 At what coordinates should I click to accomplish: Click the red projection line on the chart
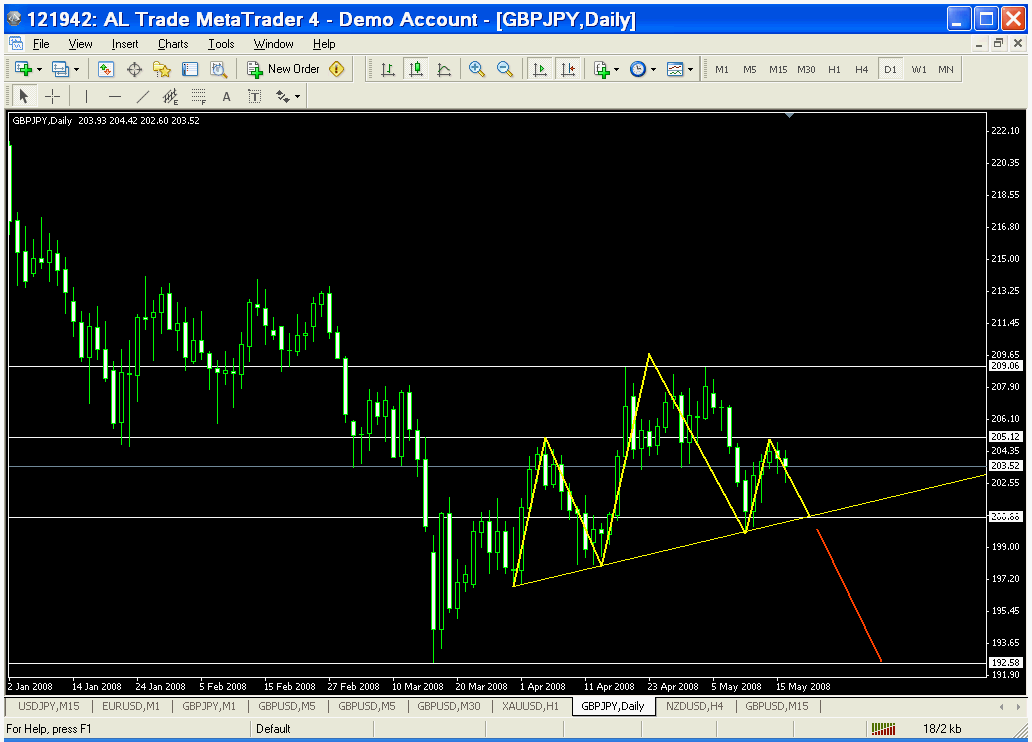click(x=850, y=596)
